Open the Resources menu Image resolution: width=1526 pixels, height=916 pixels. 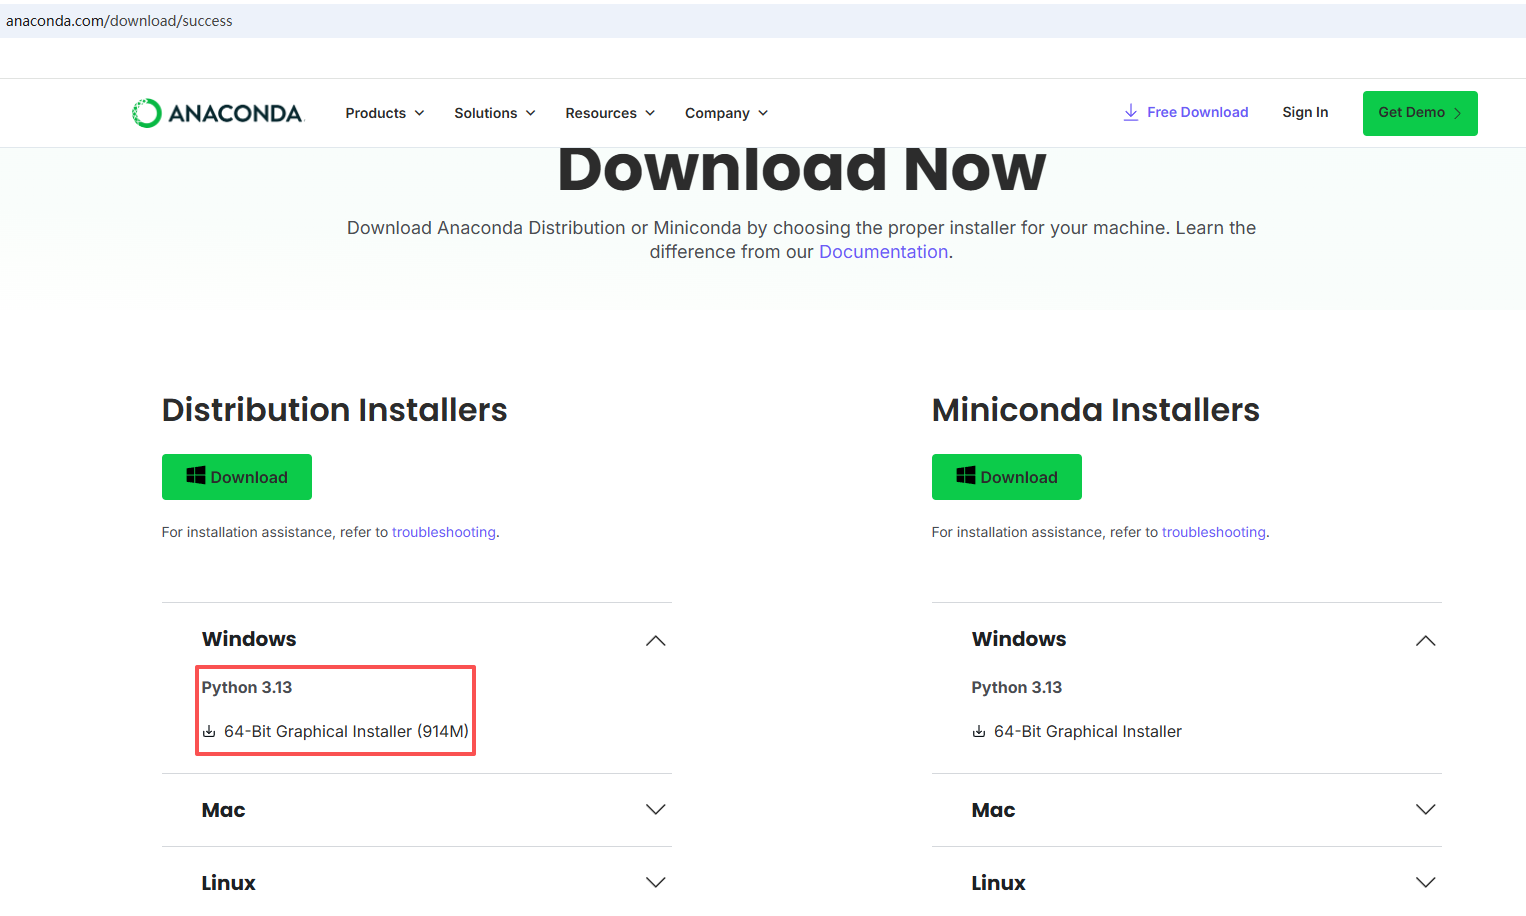click(x=610, y=113)
